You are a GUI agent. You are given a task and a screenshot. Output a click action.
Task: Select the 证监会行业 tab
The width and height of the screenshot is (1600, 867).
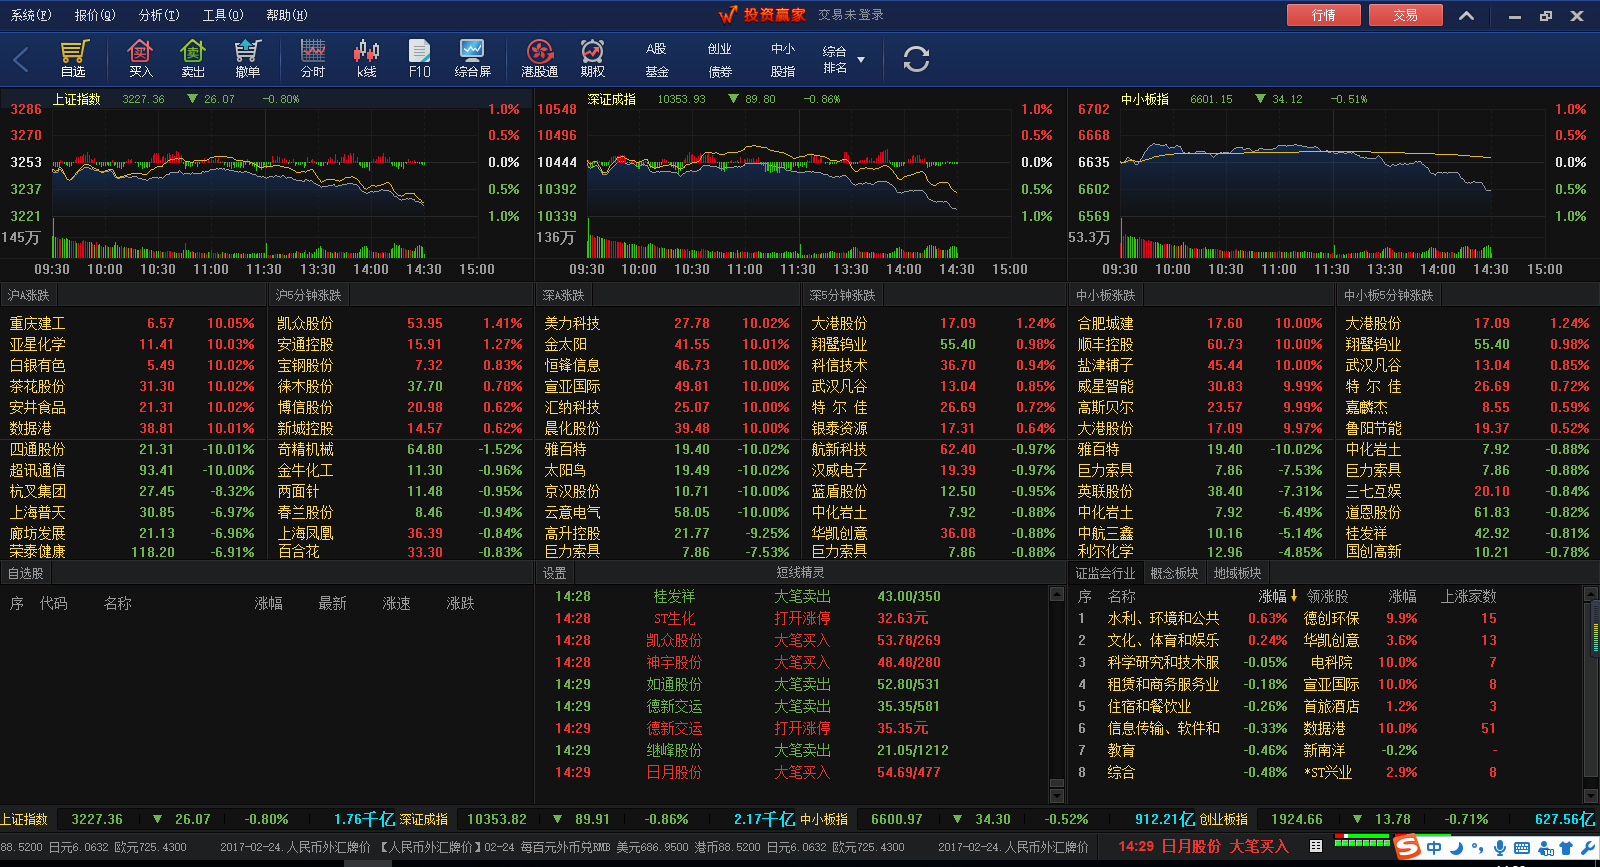[x=1105, y=573]
